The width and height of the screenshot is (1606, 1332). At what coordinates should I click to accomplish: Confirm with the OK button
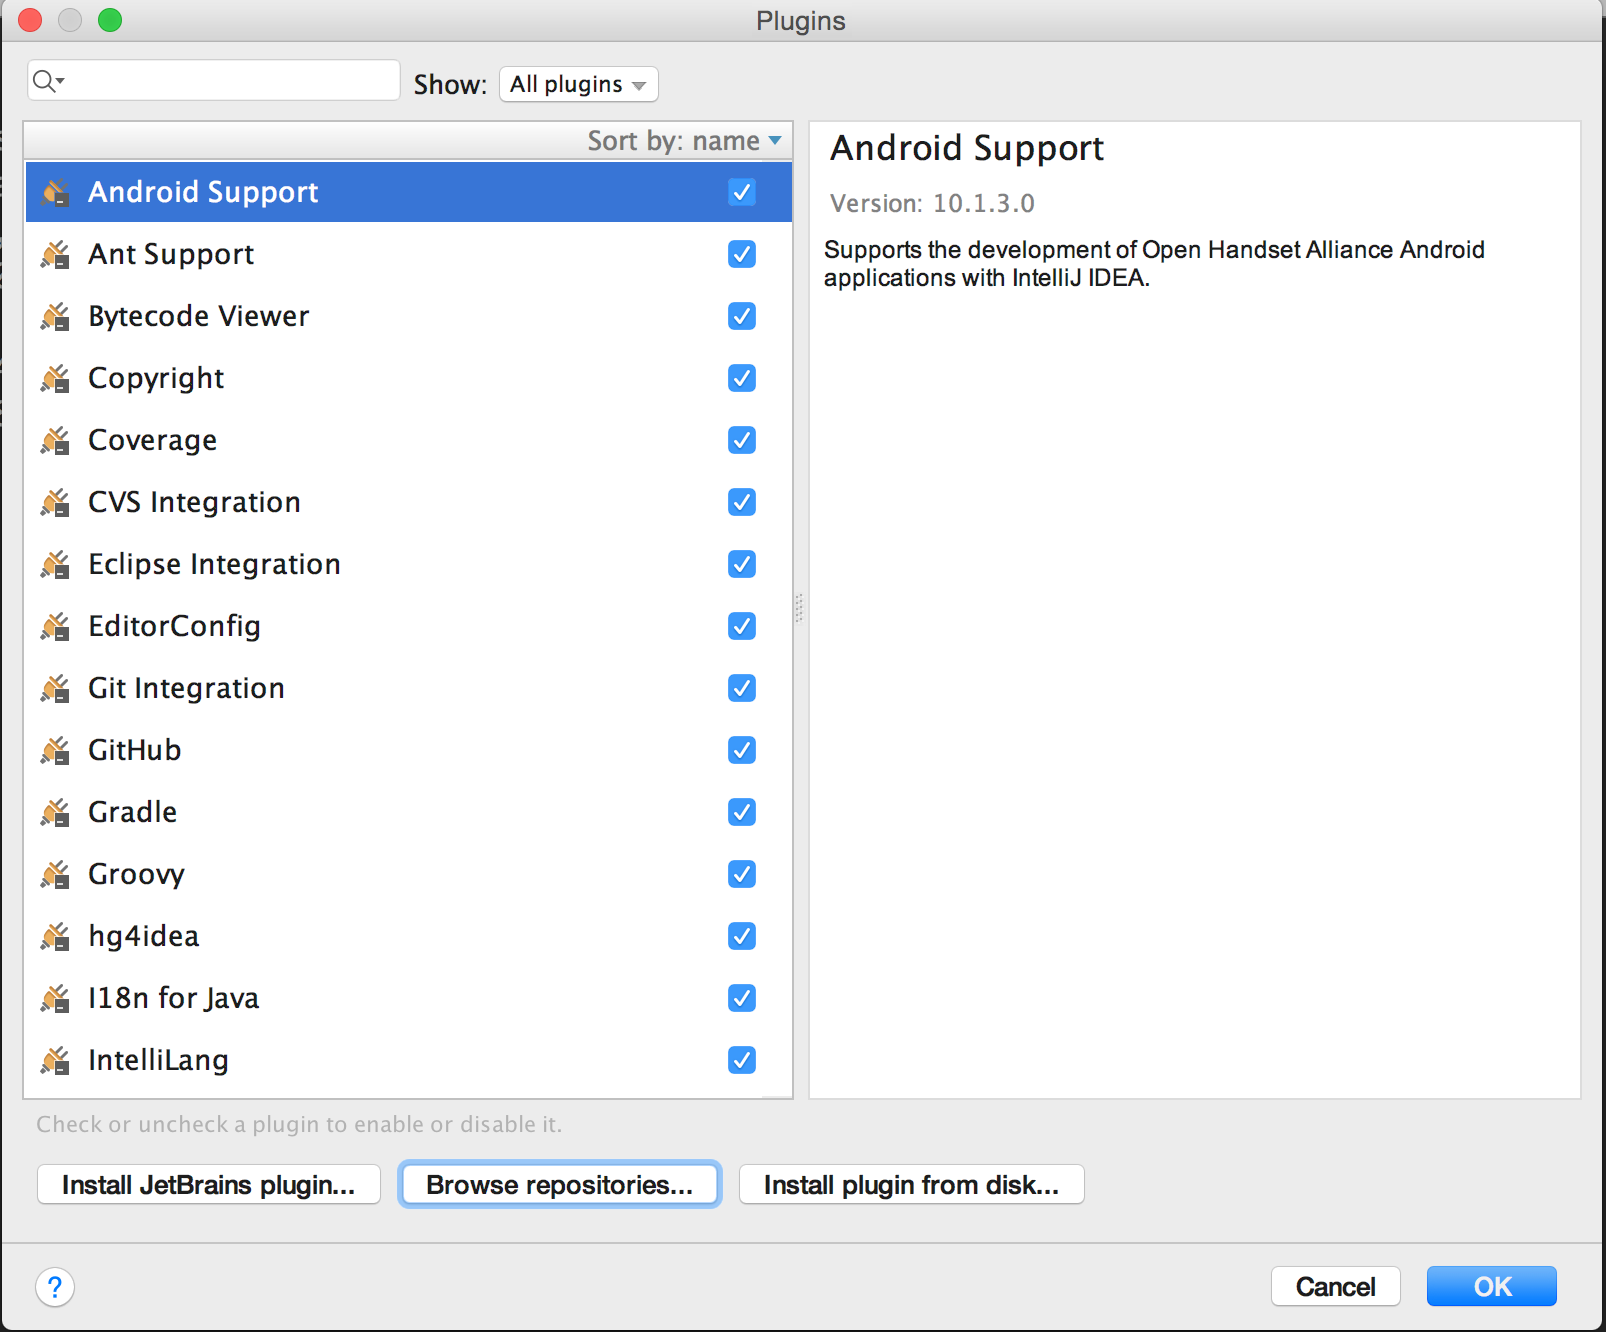[1492, 1287]
